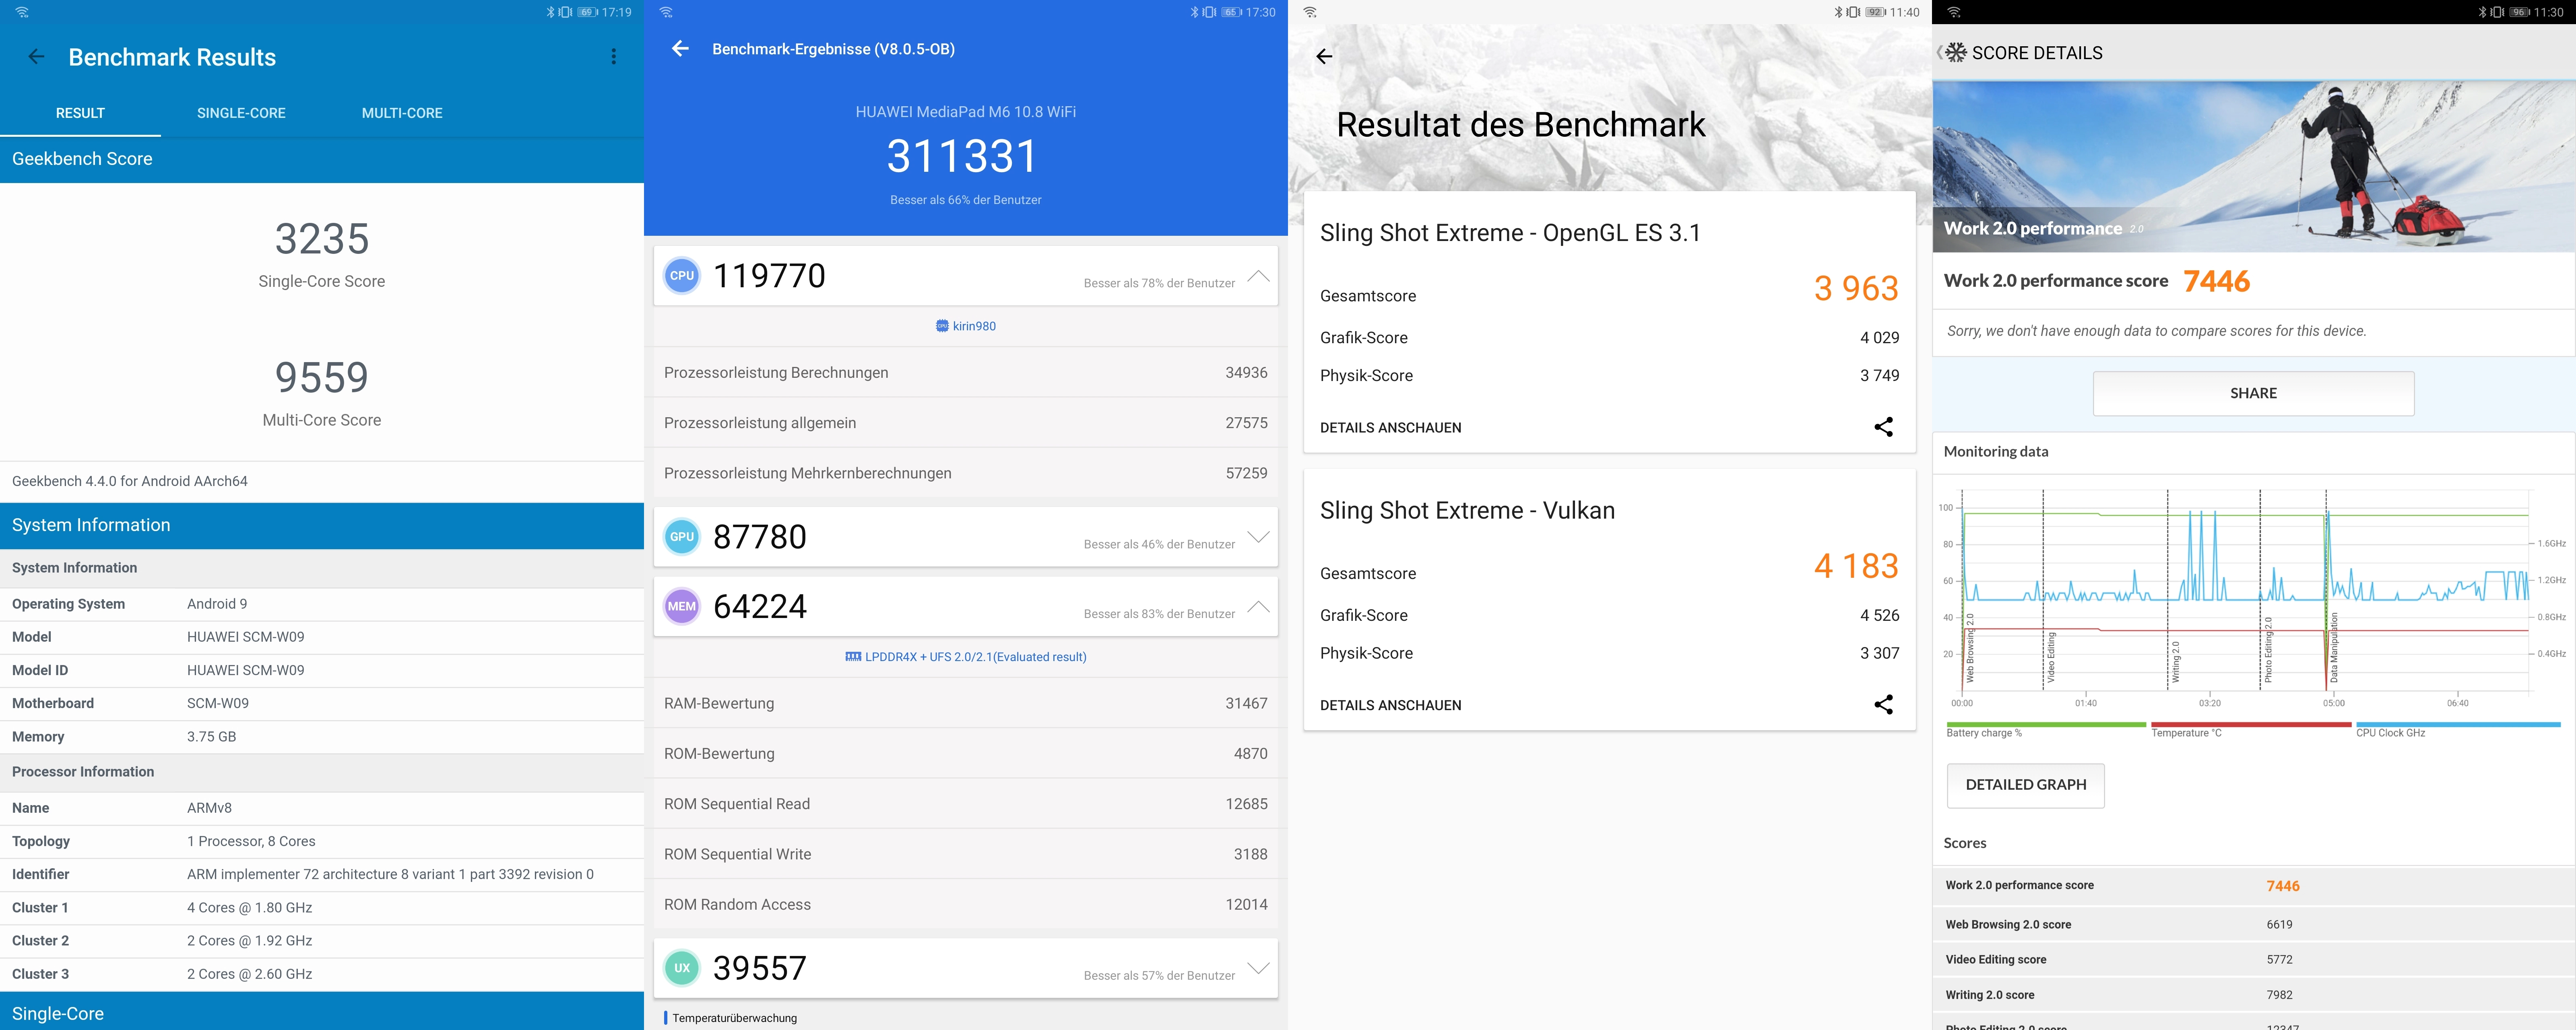Switch to the MULTI-CORE tab
Viewport: 2576px width, 1030px height.
pos(402,113)
